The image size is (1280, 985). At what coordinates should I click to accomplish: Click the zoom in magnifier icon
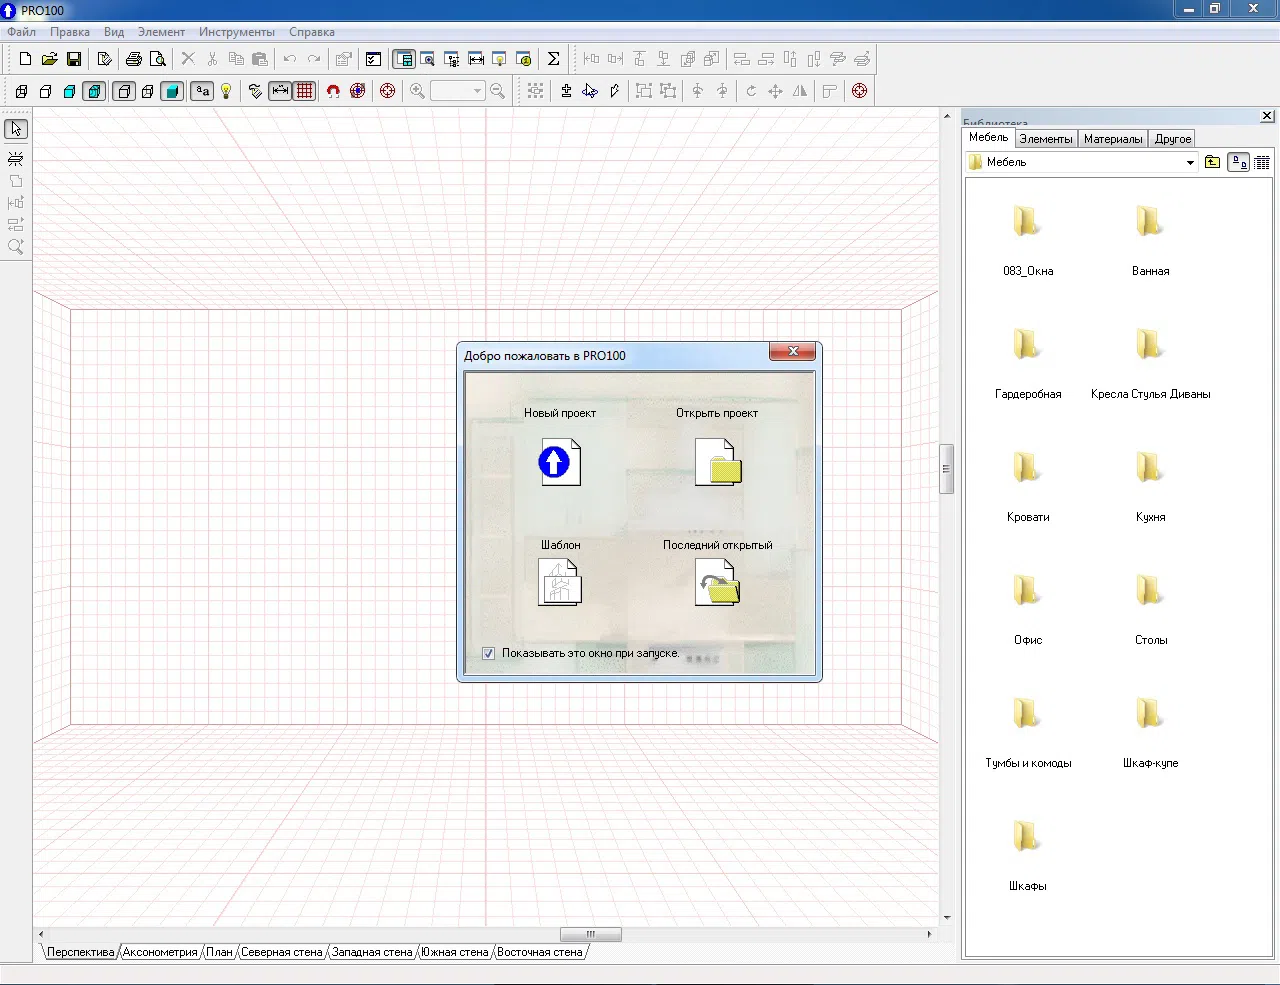(417, 91)
